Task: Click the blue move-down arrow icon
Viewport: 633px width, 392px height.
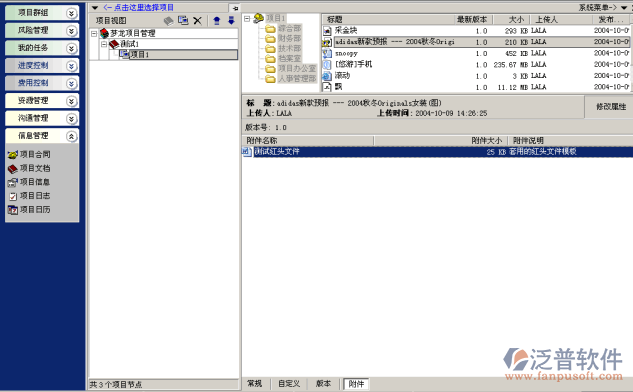Action: [231, 21]
